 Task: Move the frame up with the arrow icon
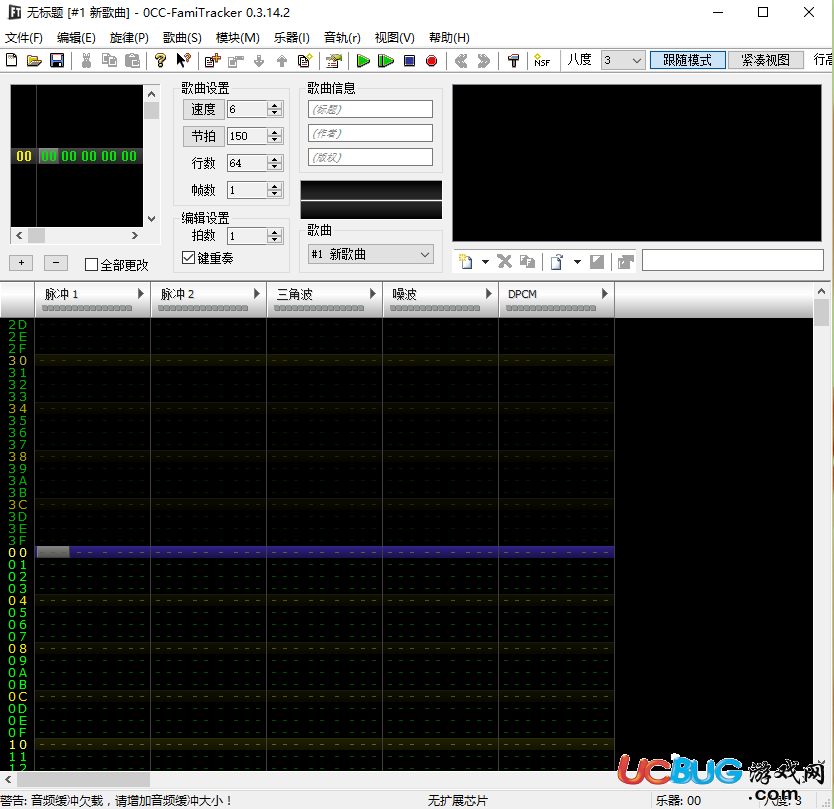[x=282, y=61]
